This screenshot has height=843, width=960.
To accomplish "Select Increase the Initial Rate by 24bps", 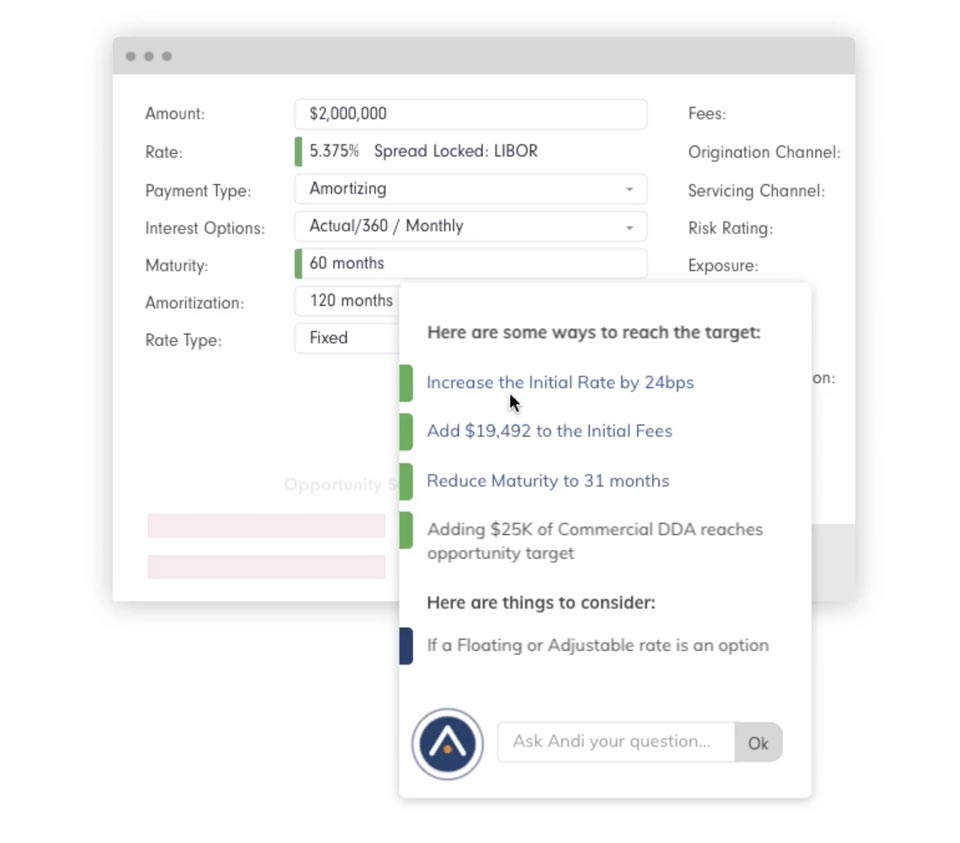I will tap(560, 383).
